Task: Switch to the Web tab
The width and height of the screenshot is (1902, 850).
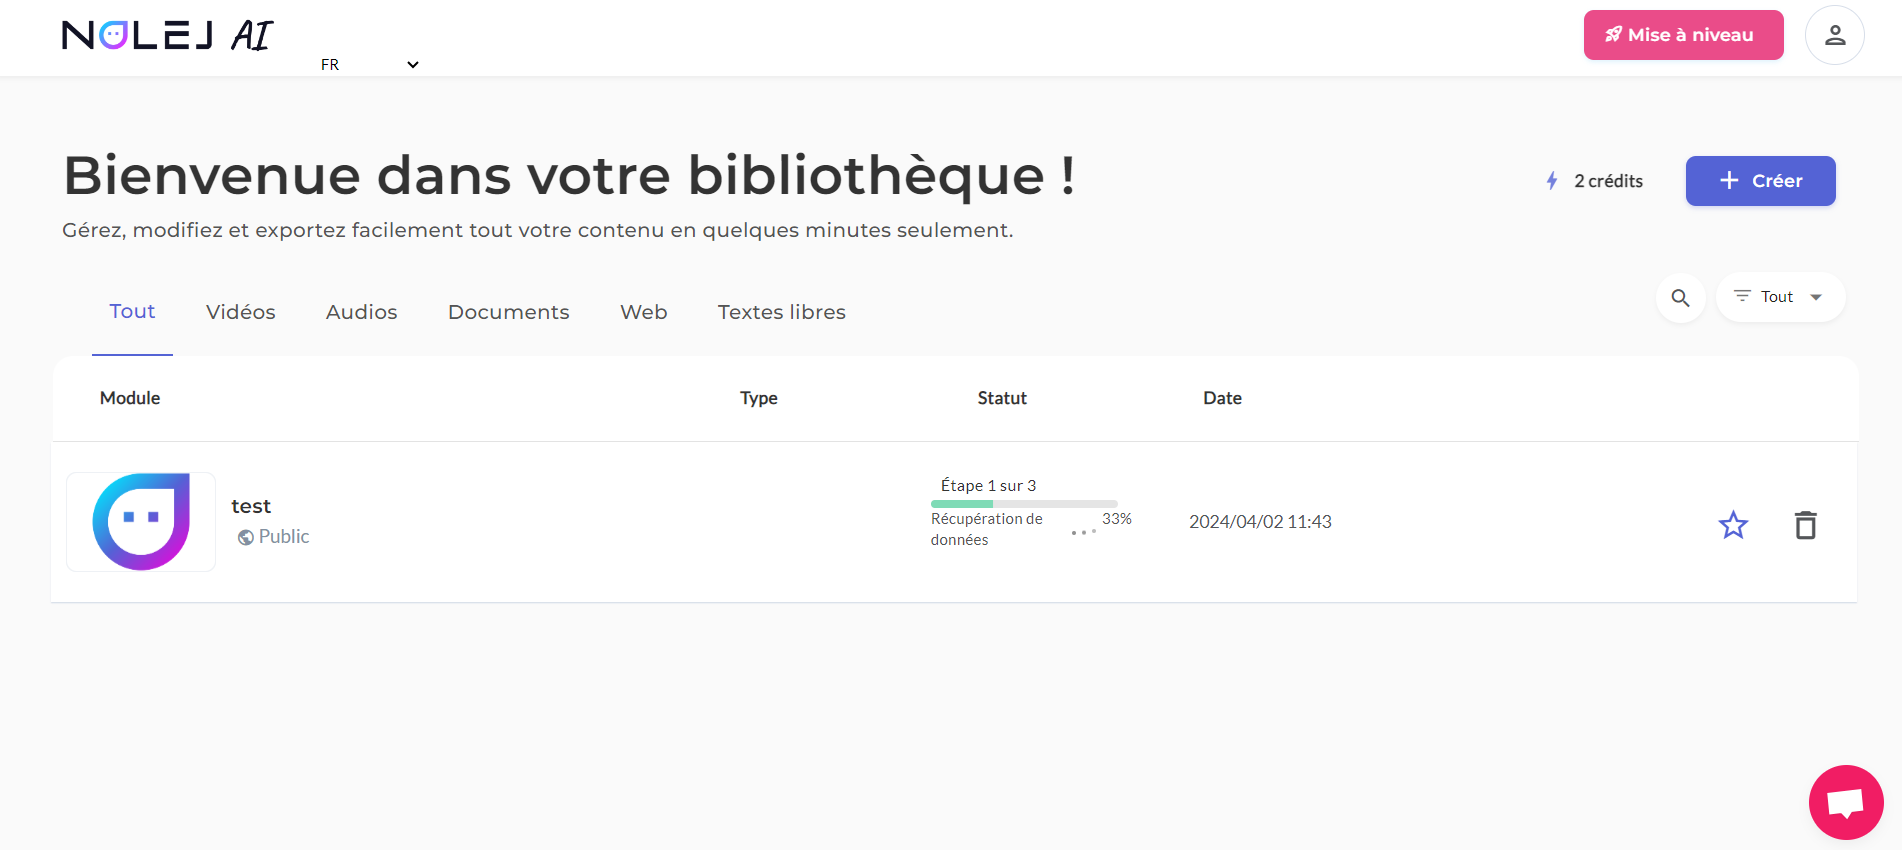Action: point(643,312)
